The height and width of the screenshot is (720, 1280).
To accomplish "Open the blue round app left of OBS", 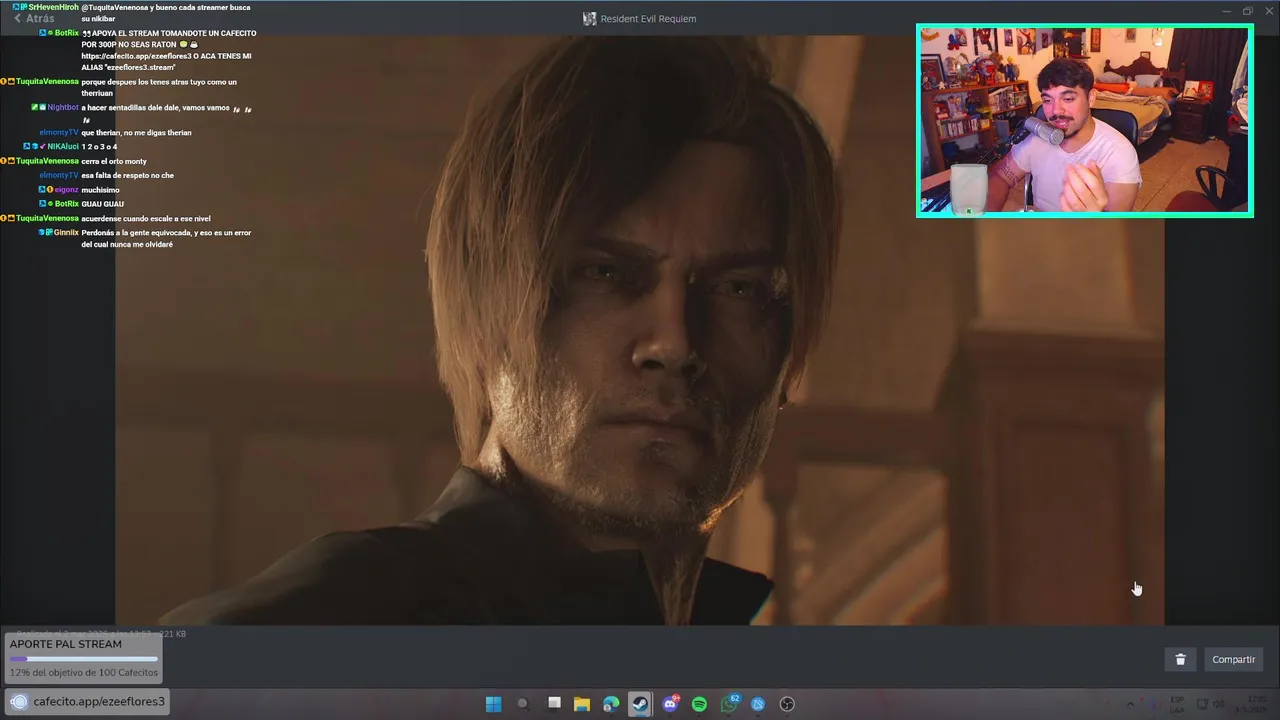I will tap(758, 704).
